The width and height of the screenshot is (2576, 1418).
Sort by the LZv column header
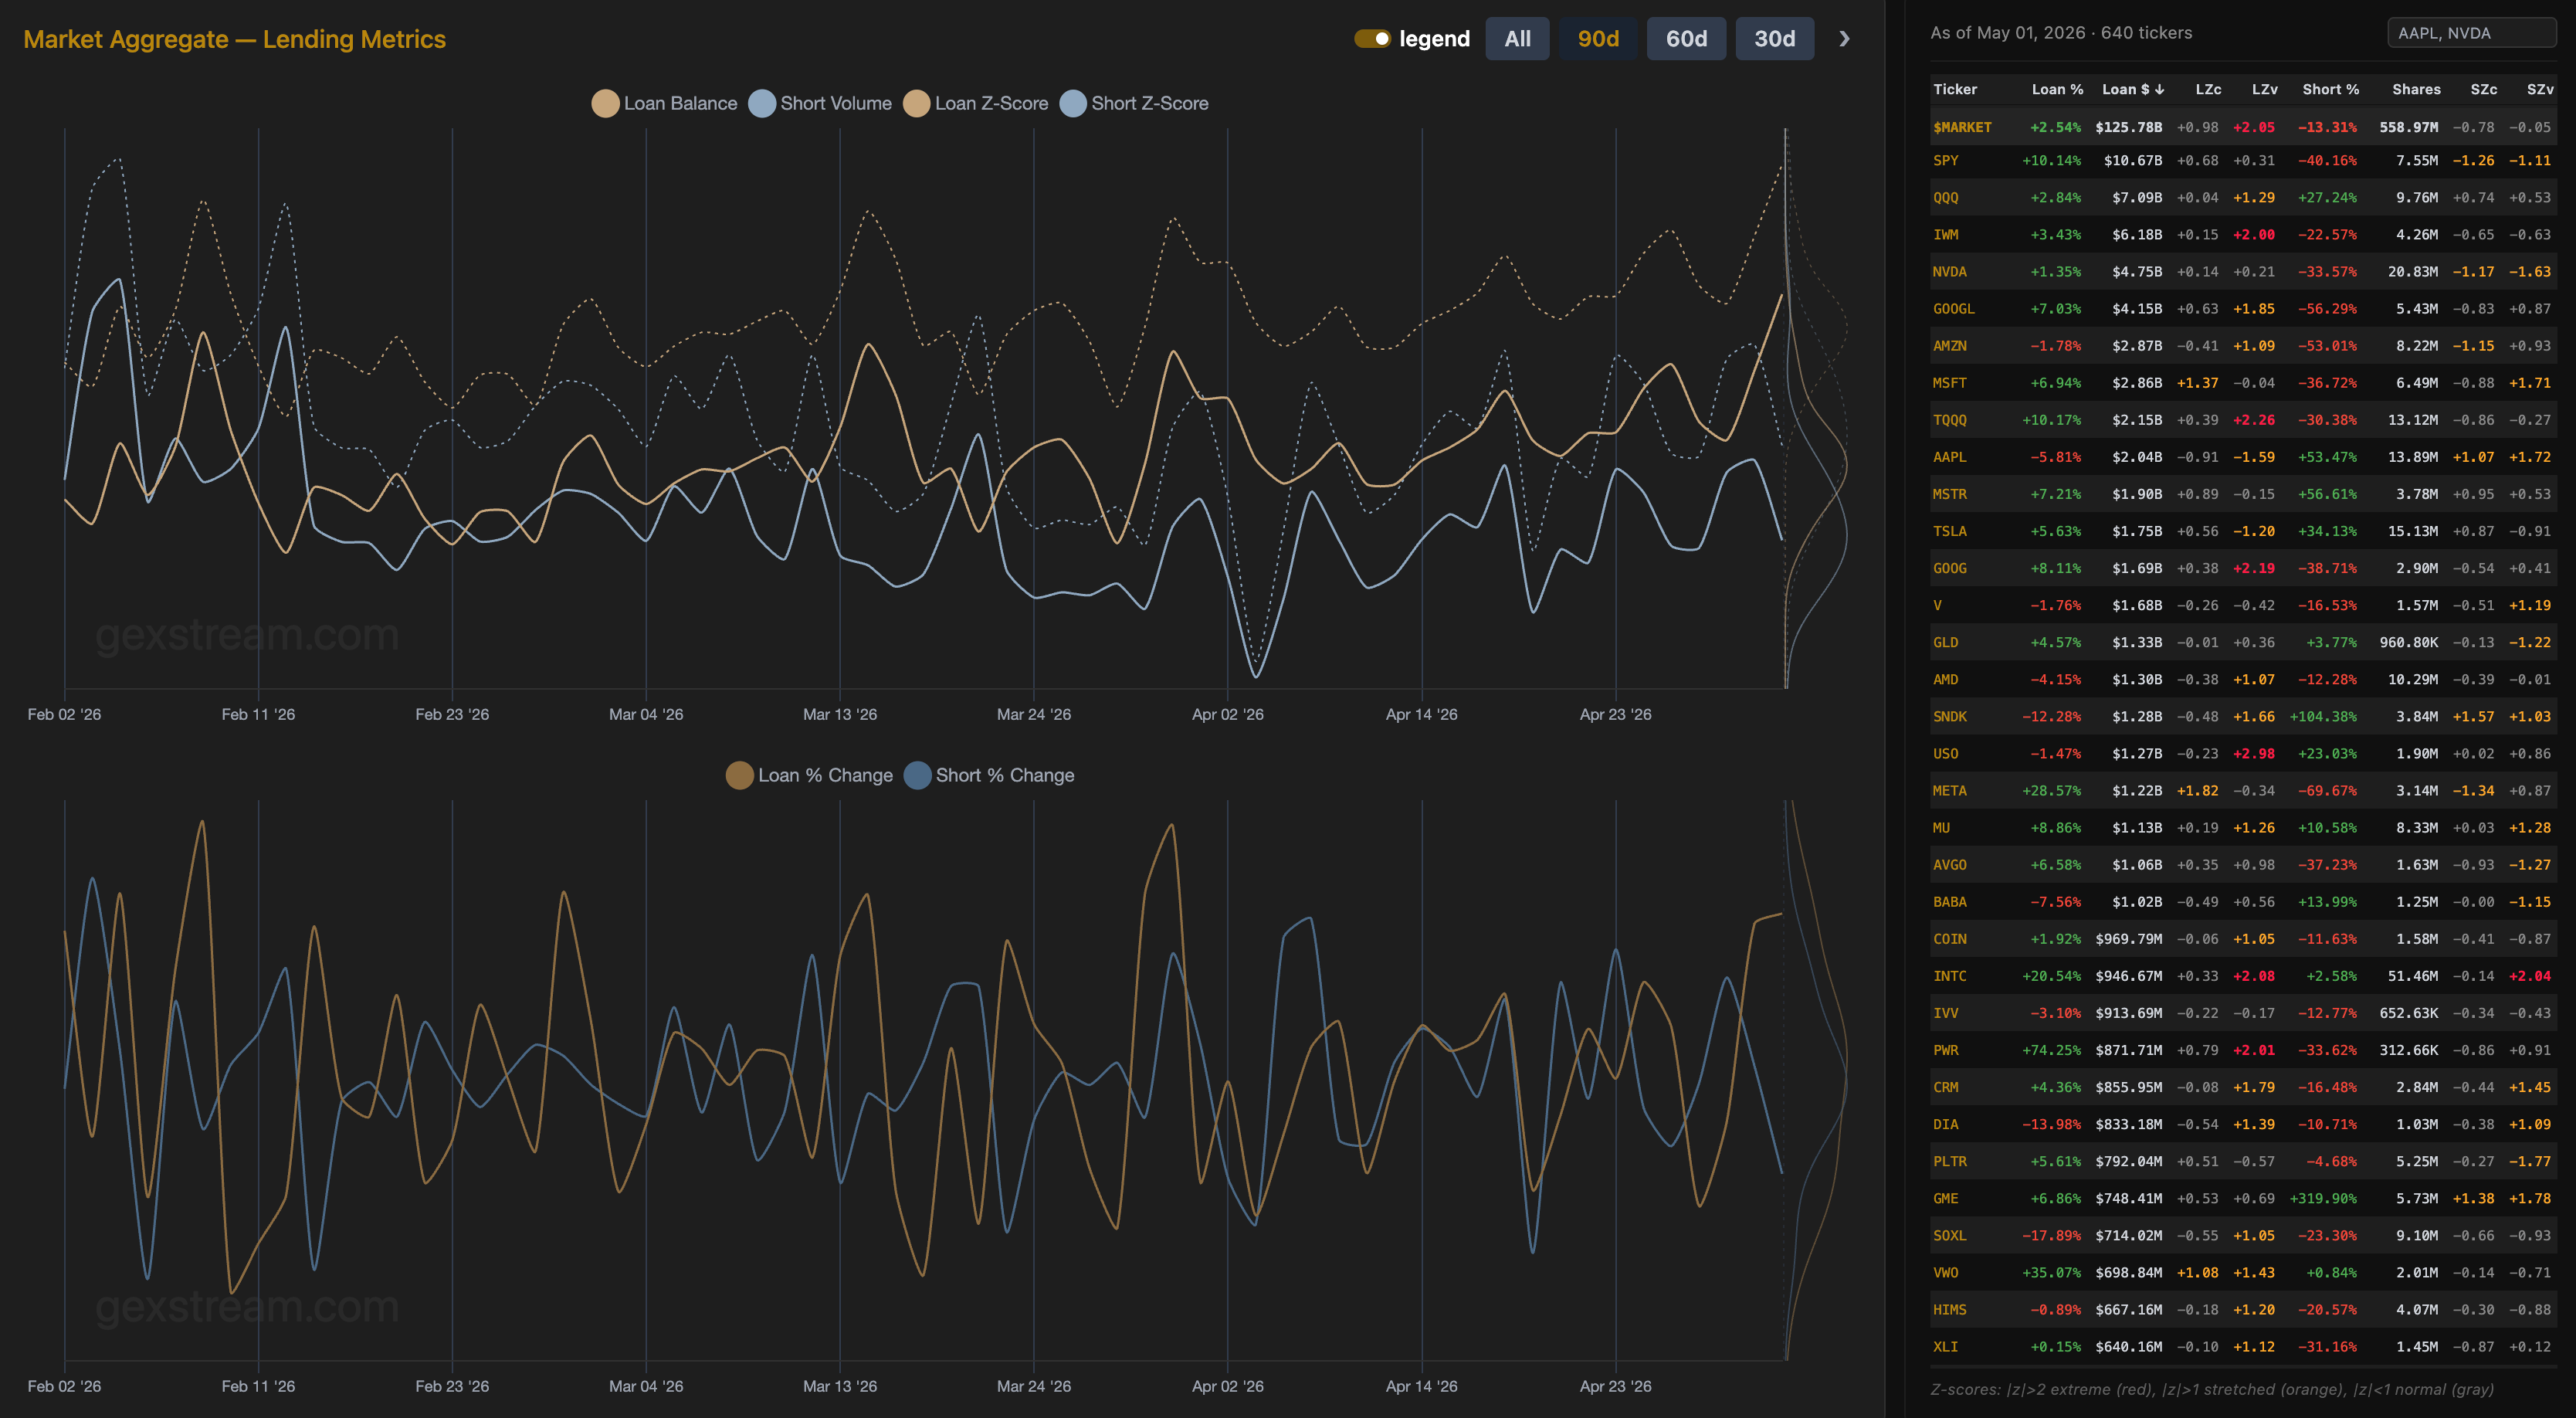pos(2264,89)
